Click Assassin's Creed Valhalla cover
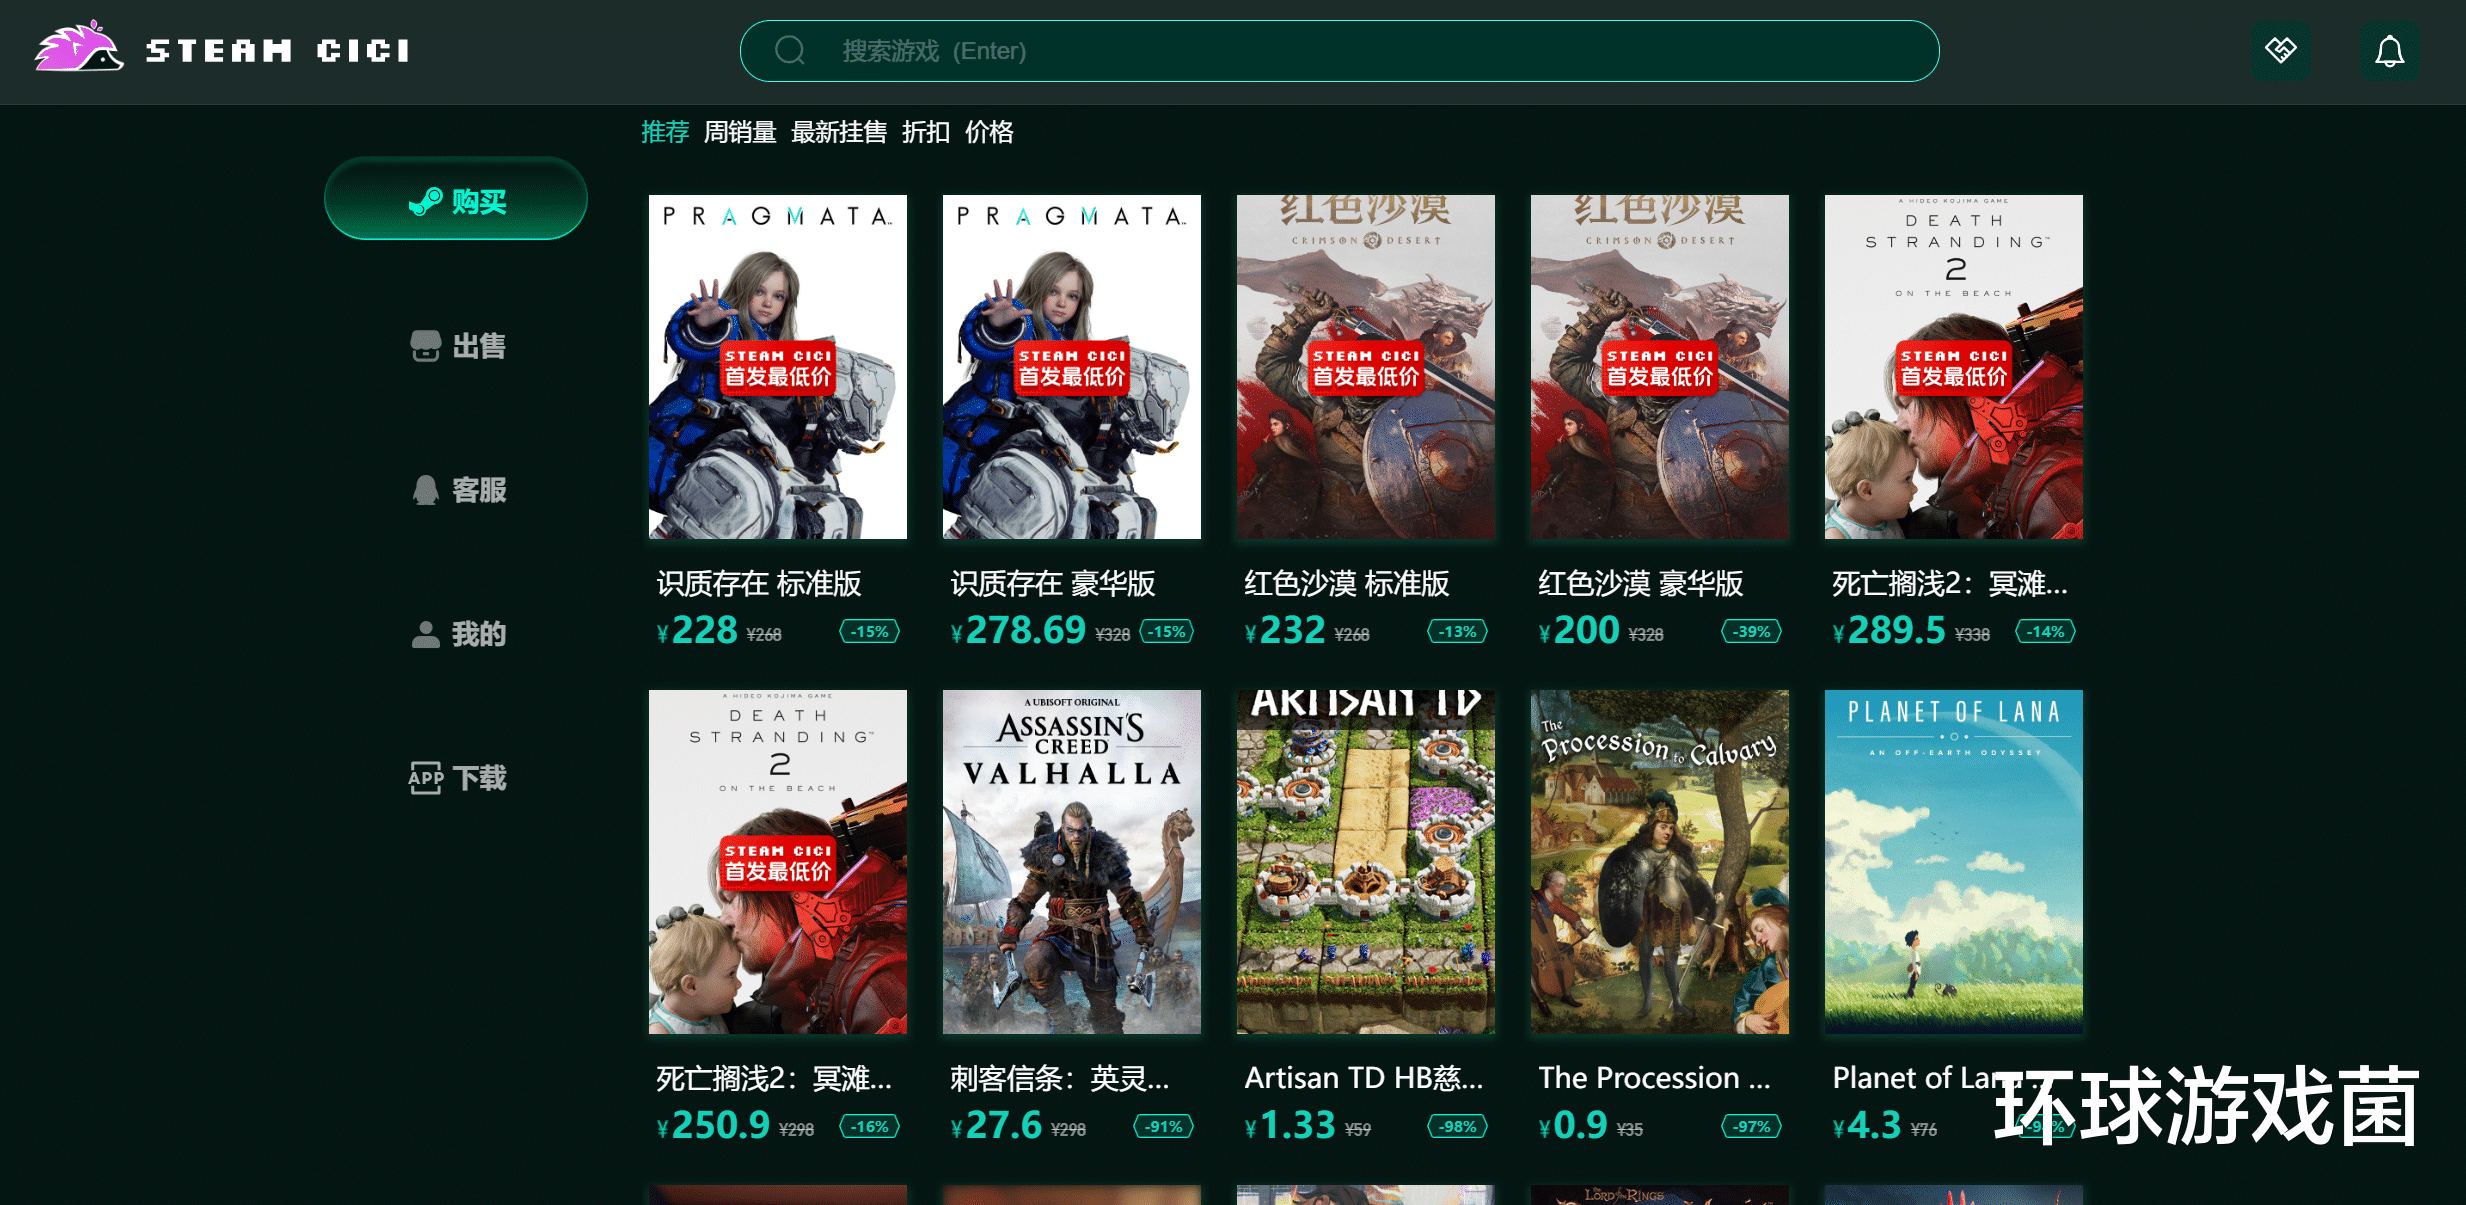2466x1205 pixels. coord(1071,862)
